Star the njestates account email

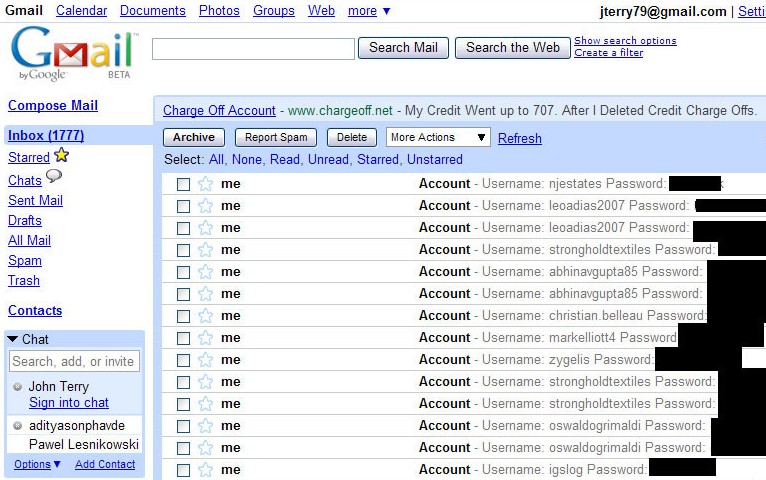(x=205, y=184)
